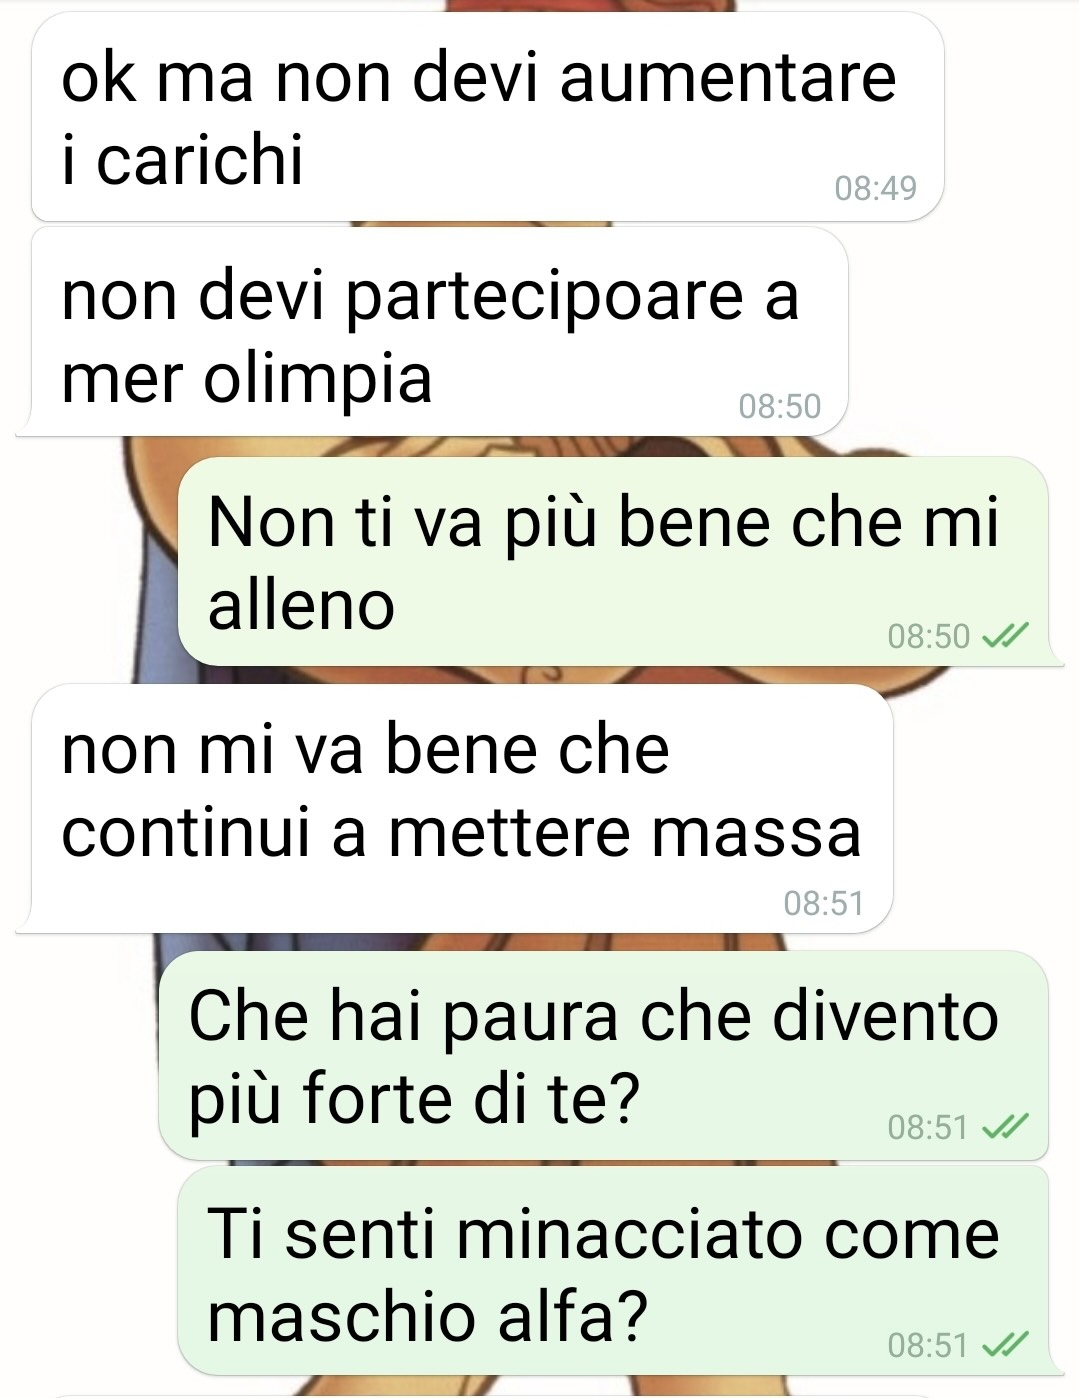Screen dimensions: 1079x1398
Task: Click the word 'olimpia' in the received message
Action: pos(318,381)
